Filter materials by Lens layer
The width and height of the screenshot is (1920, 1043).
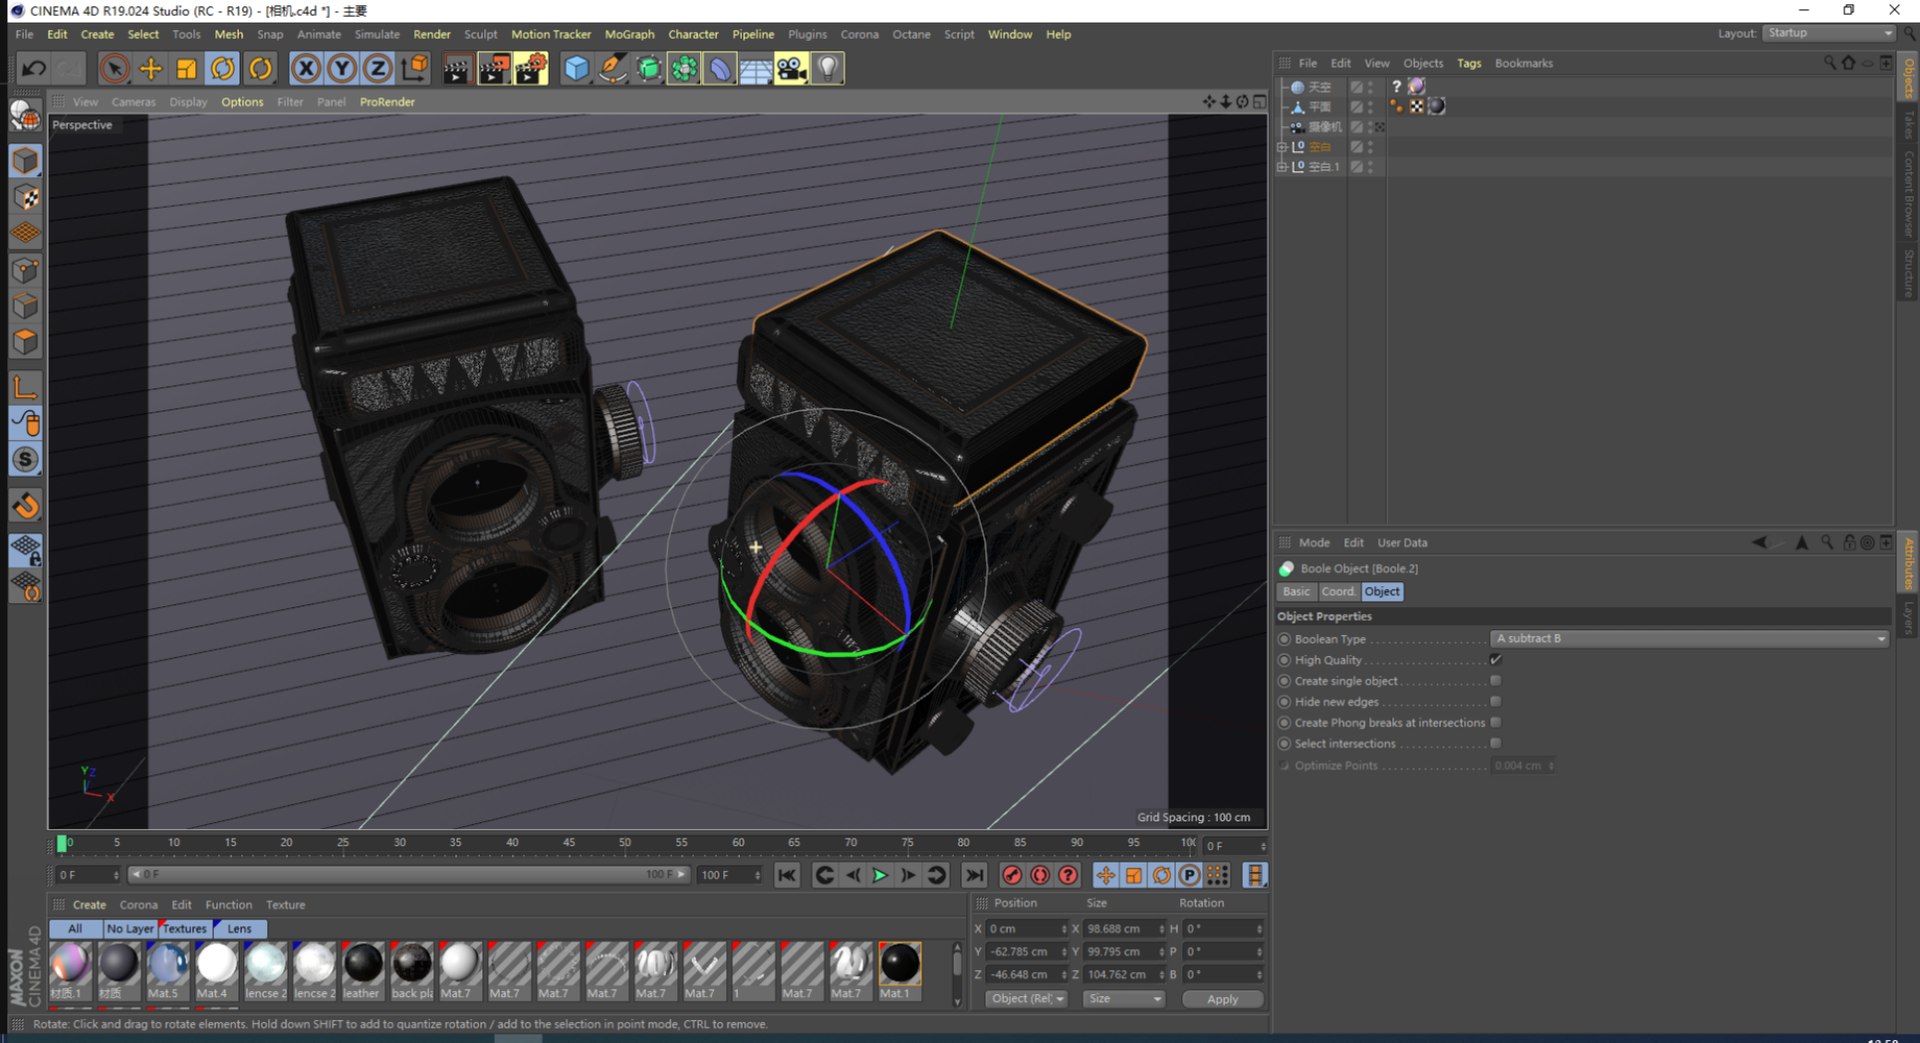tap(239, 929)
